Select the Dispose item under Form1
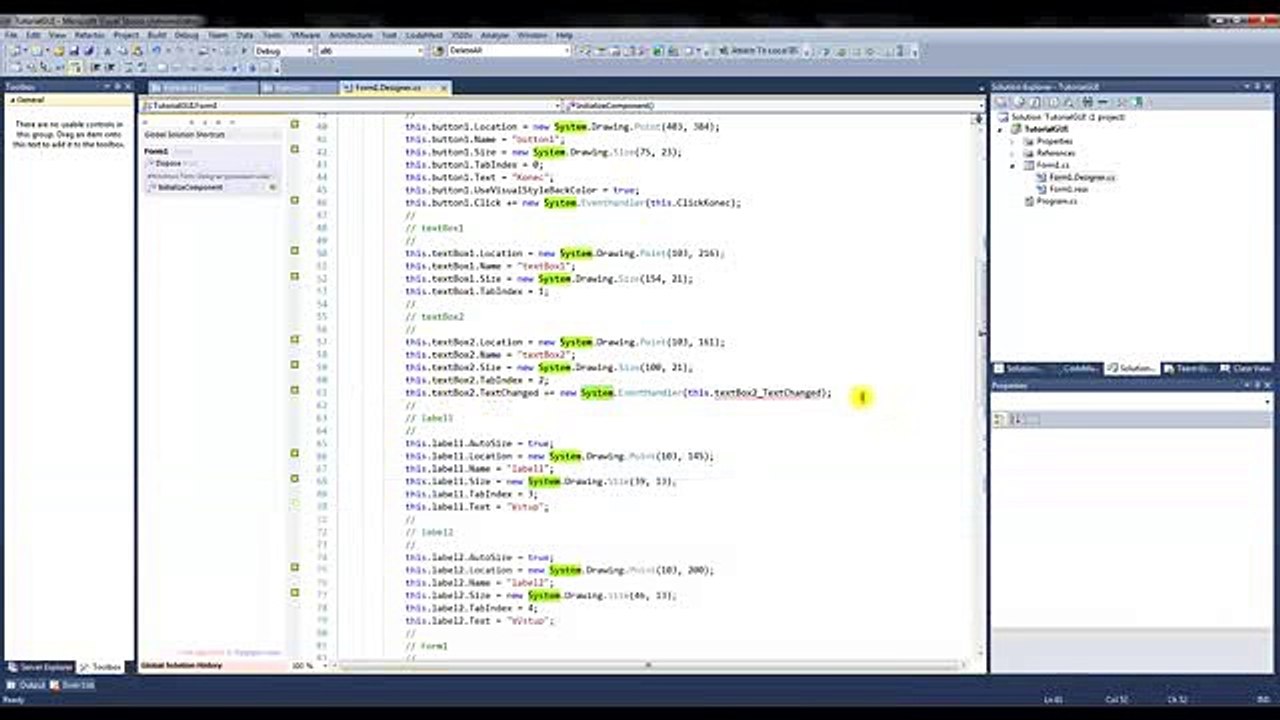The height and width of the screenshot is (720, 1280). [x=168, y=163]
